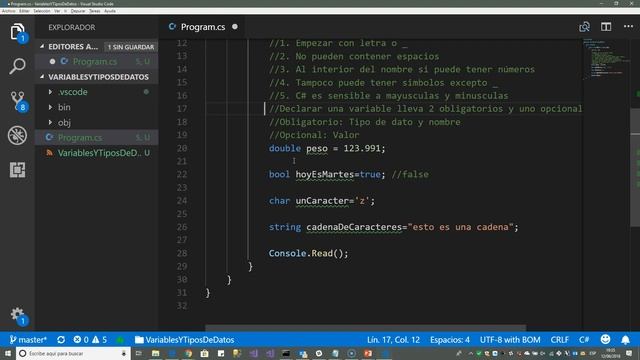Open the Editar menu
The image size is (640, 360).
pyautogui.click(x=24, y=11)
